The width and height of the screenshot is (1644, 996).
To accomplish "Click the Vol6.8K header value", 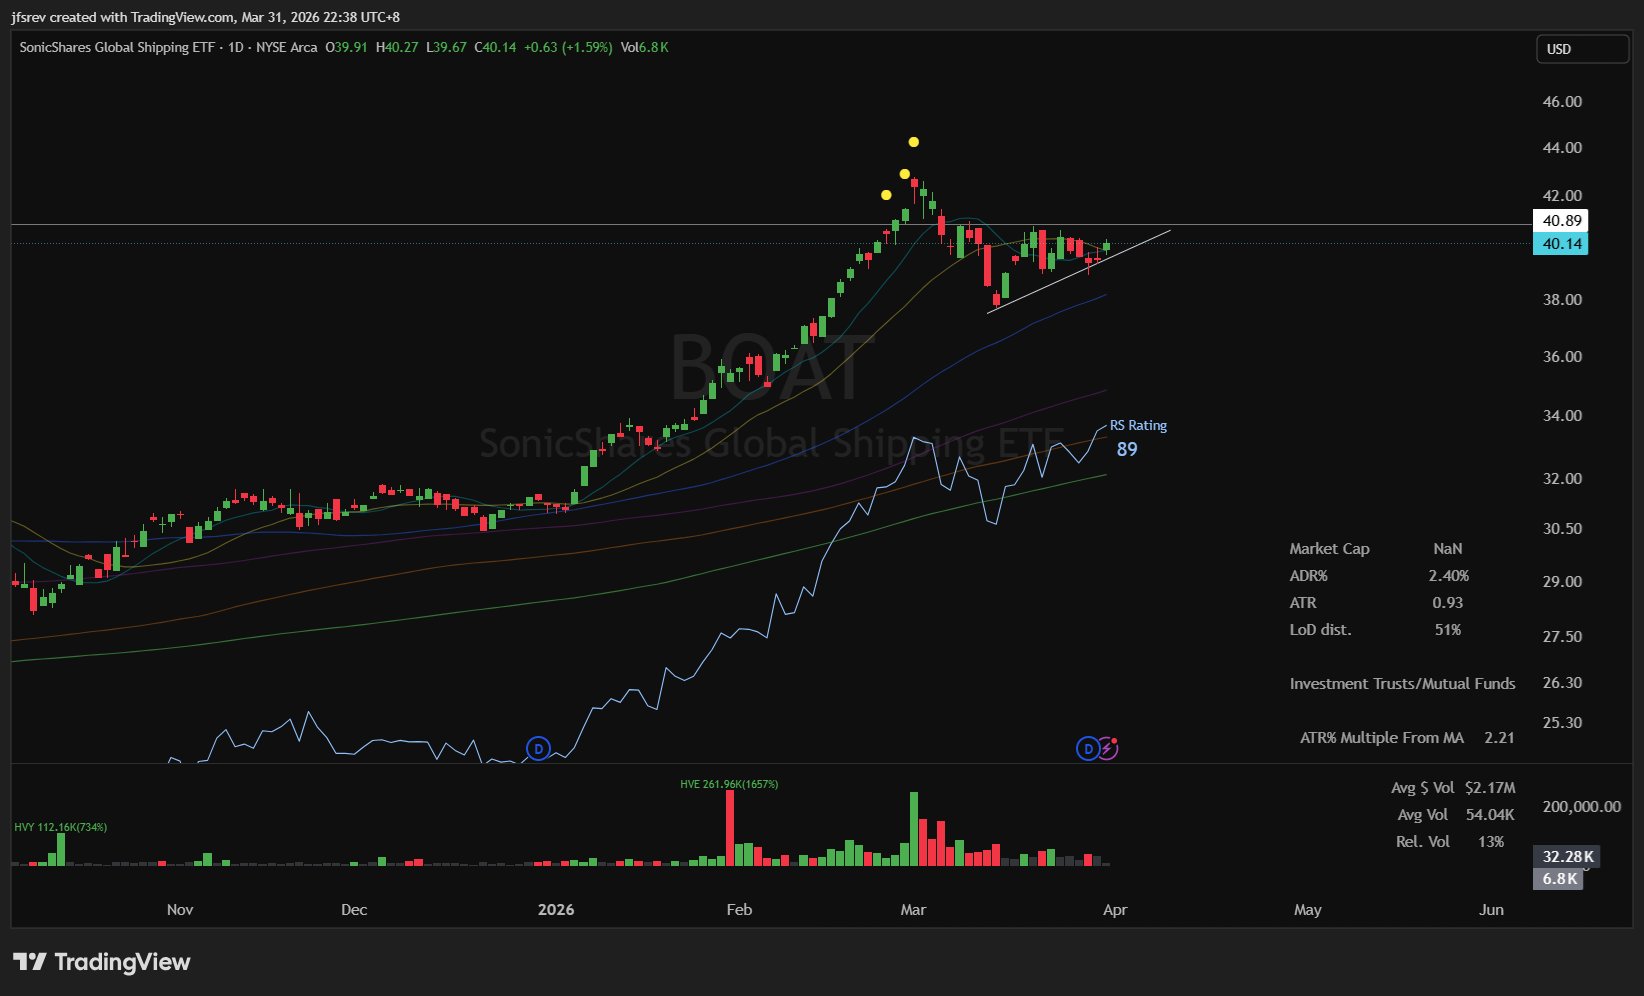I will 644,47.
